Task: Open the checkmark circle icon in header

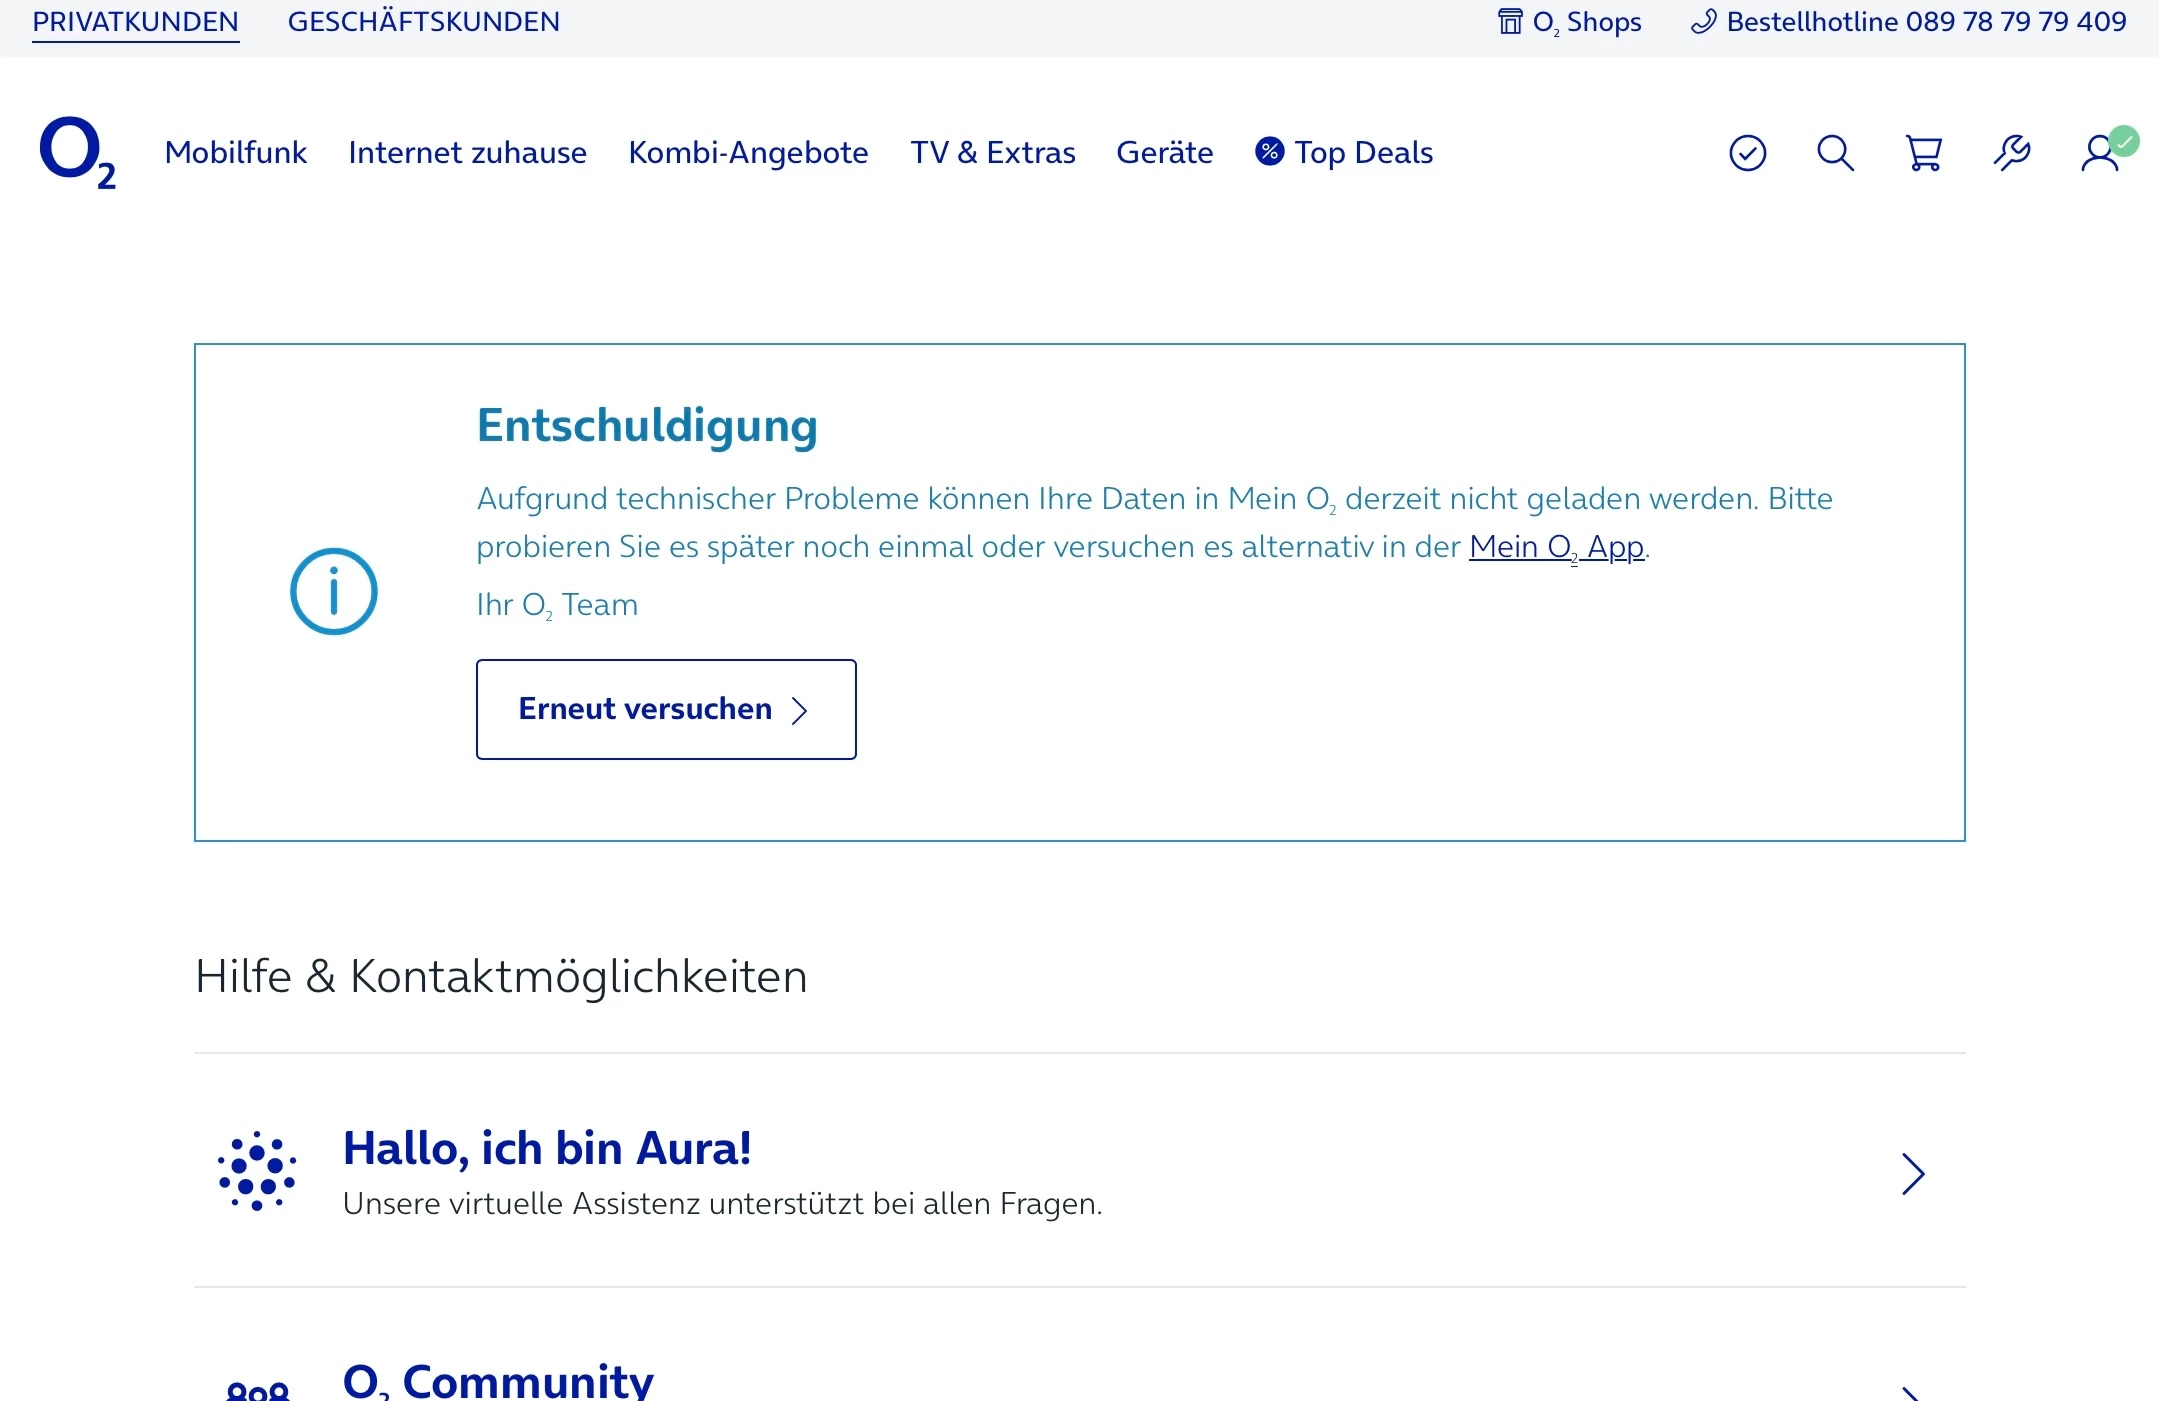Action: click(x=1747, y=153)
